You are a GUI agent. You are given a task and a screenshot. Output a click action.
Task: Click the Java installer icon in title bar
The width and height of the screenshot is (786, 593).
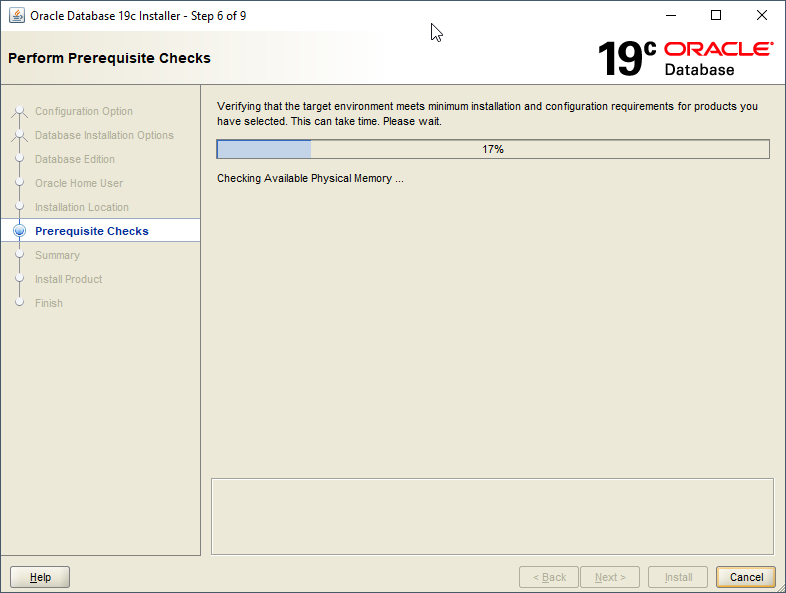pyautogui.click(x=17, y=15)
